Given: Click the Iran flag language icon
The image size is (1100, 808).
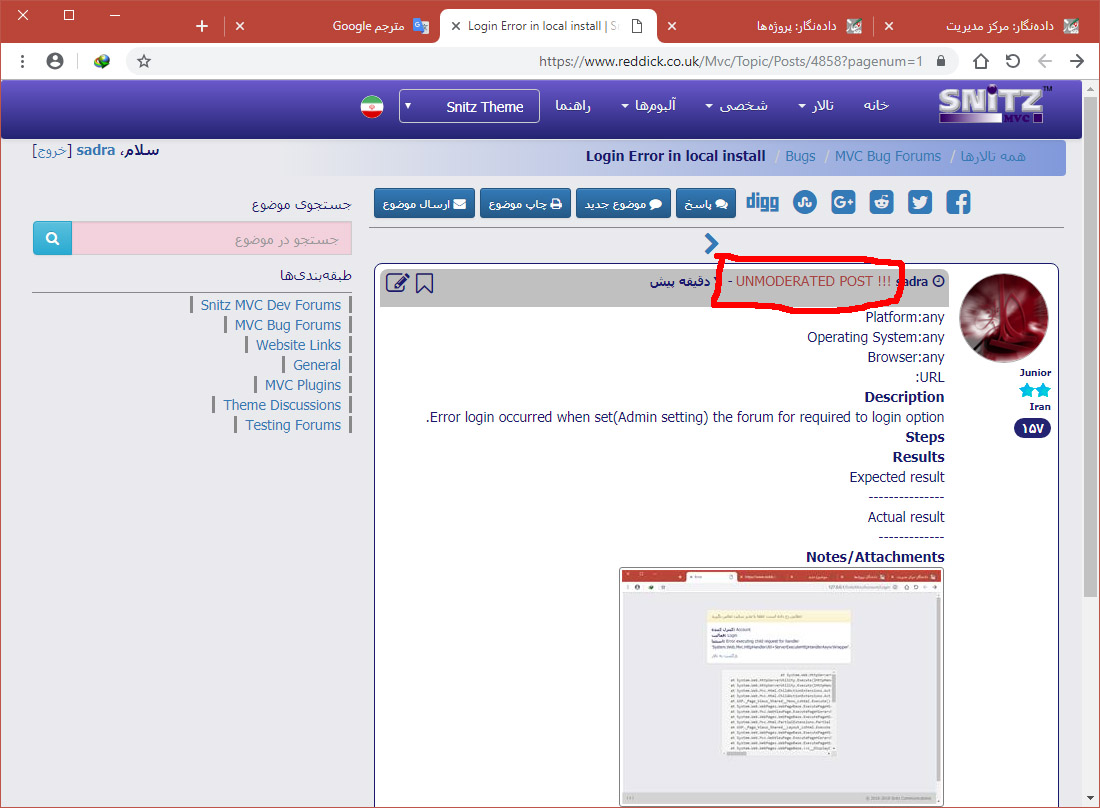Looking at the screenshot, I should pos(372,106).
